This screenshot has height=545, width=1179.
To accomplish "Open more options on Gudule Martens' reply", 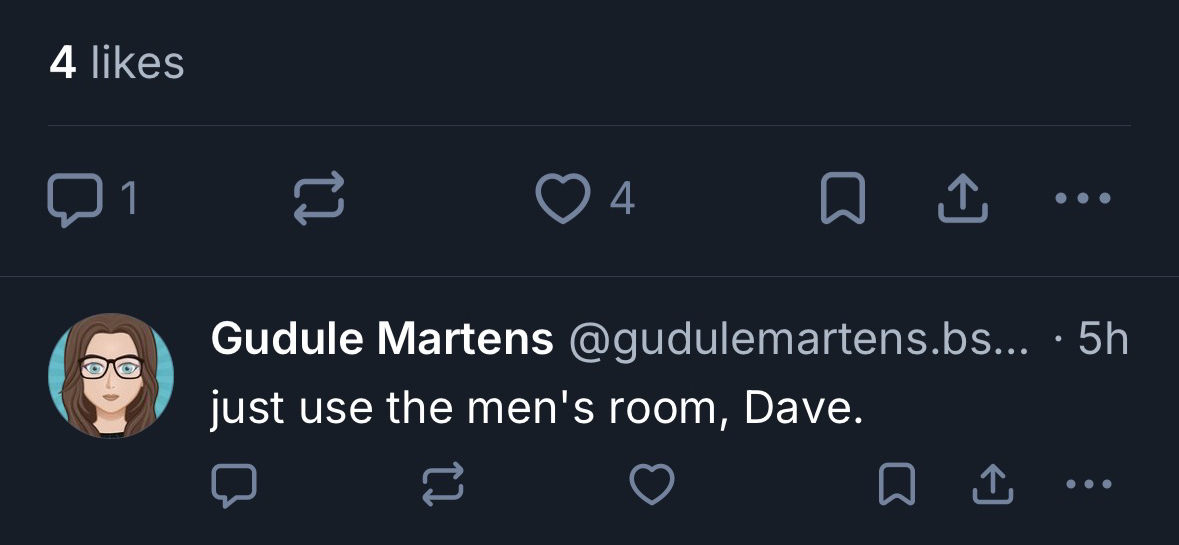I will [x=1088, y=486].
